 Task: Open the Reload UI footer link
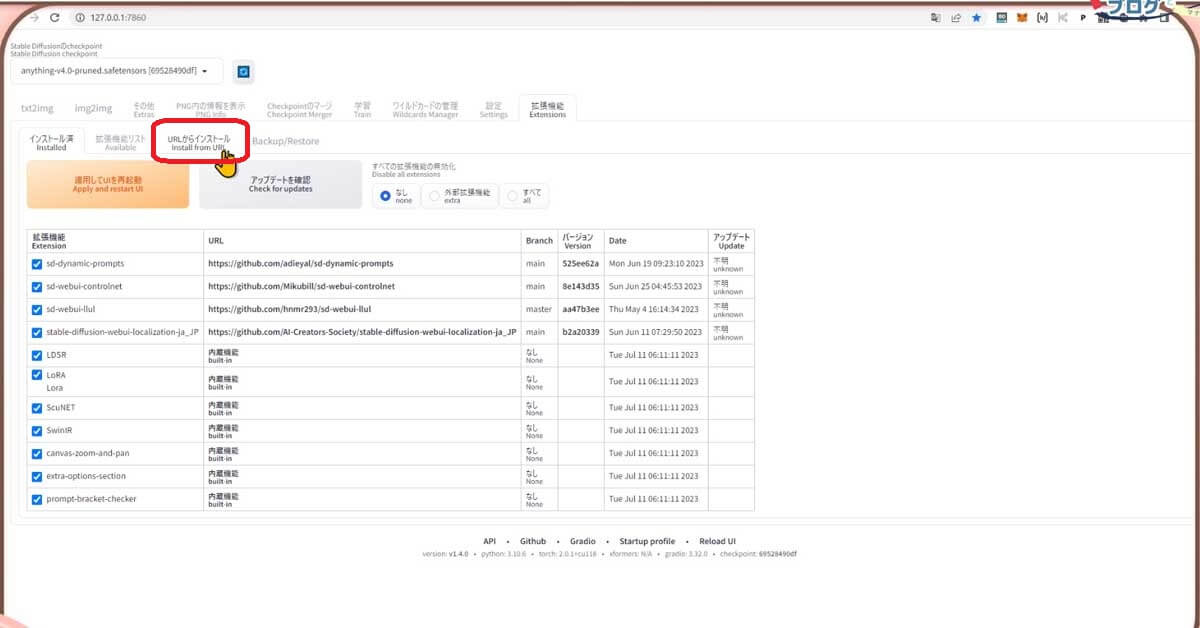click(x=717, y=541)
